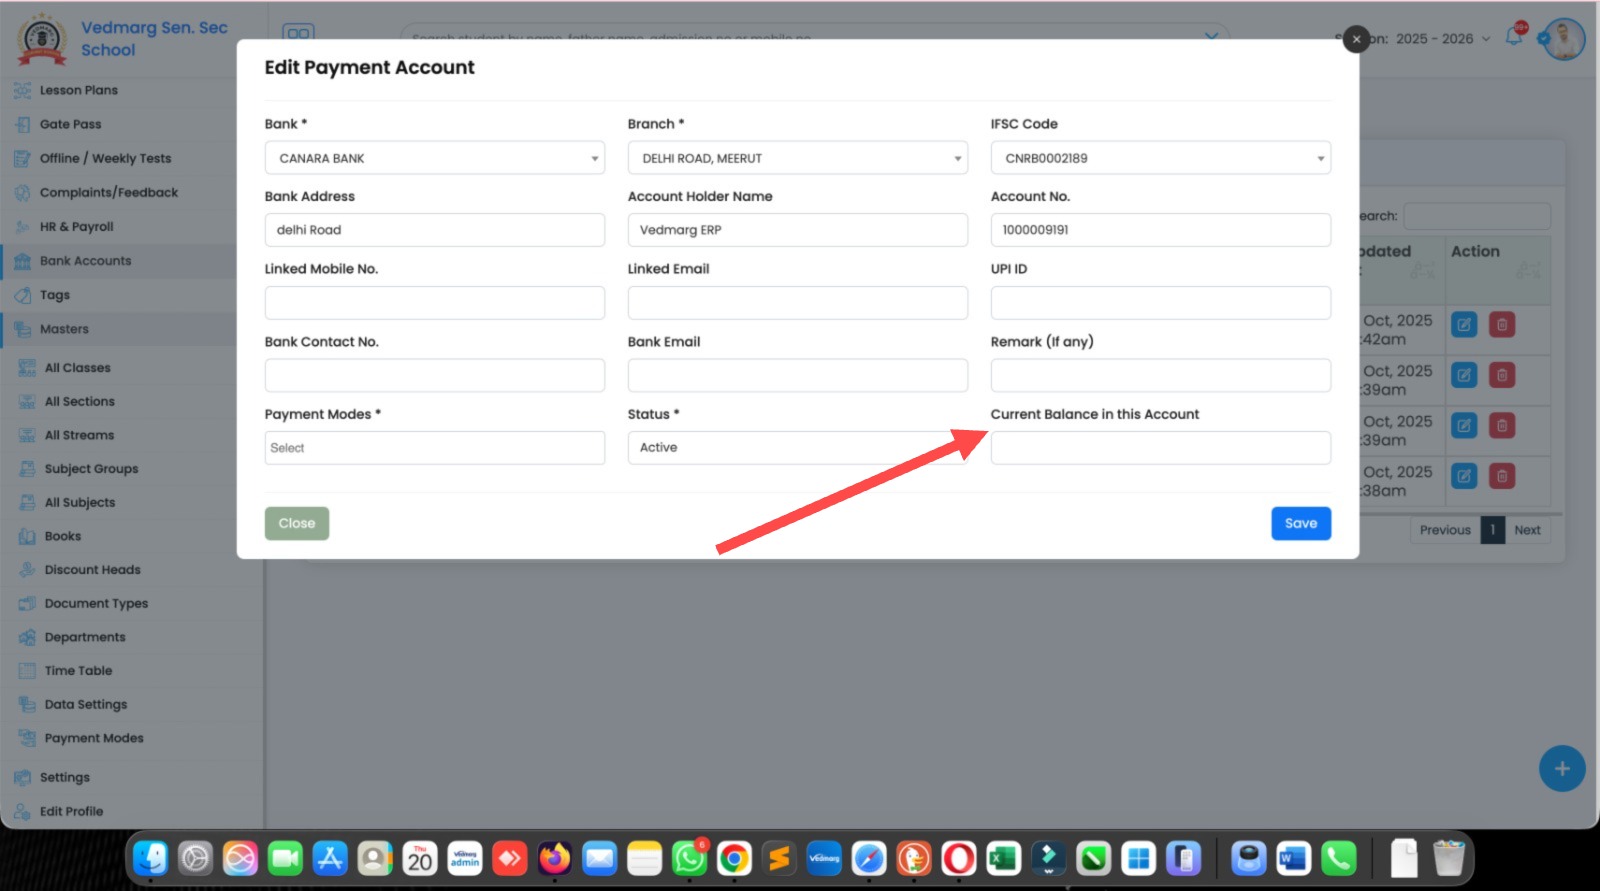Open the user profile avatar

tap(1564, 40)
